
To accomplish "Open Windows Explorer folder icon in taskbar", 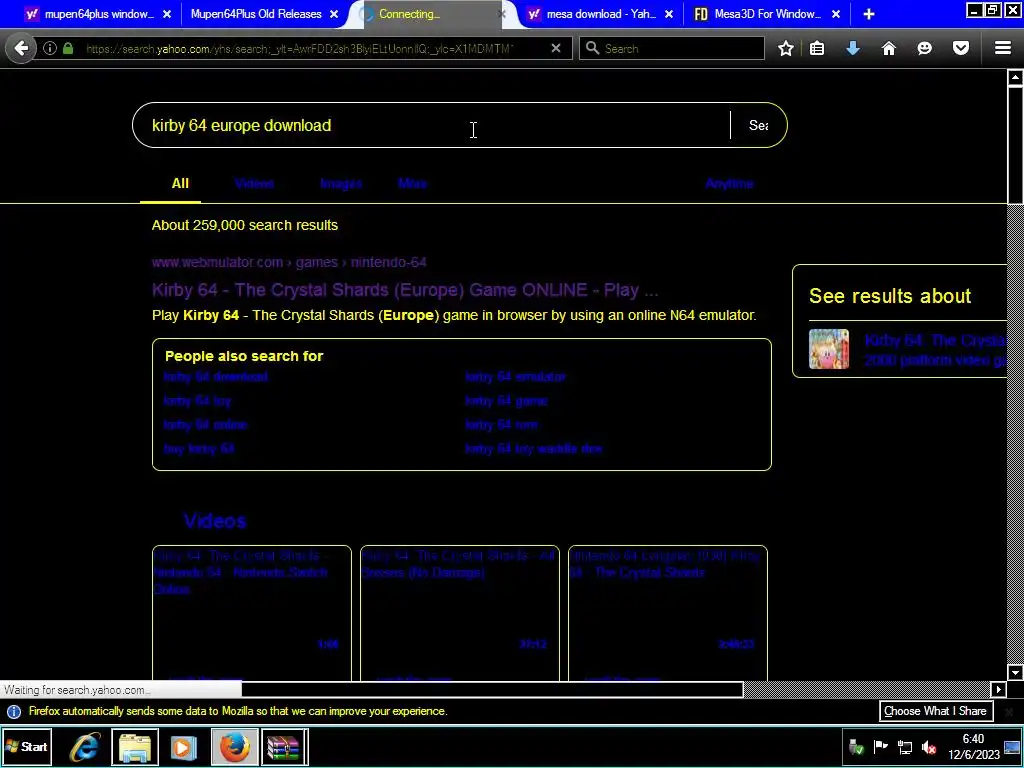I will [135, 747].
